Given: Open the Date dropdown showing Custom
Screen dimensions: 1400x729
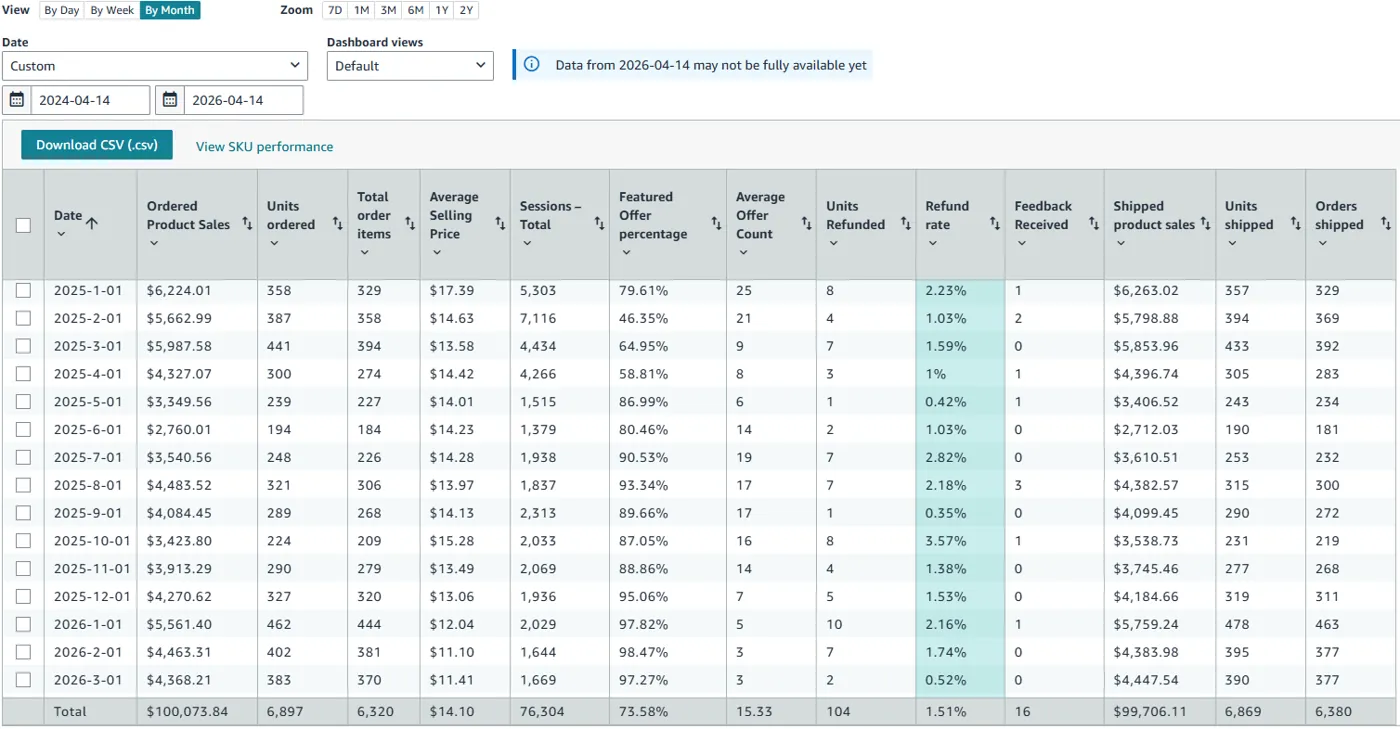Looking at the screenshot, I should (155, 65).
